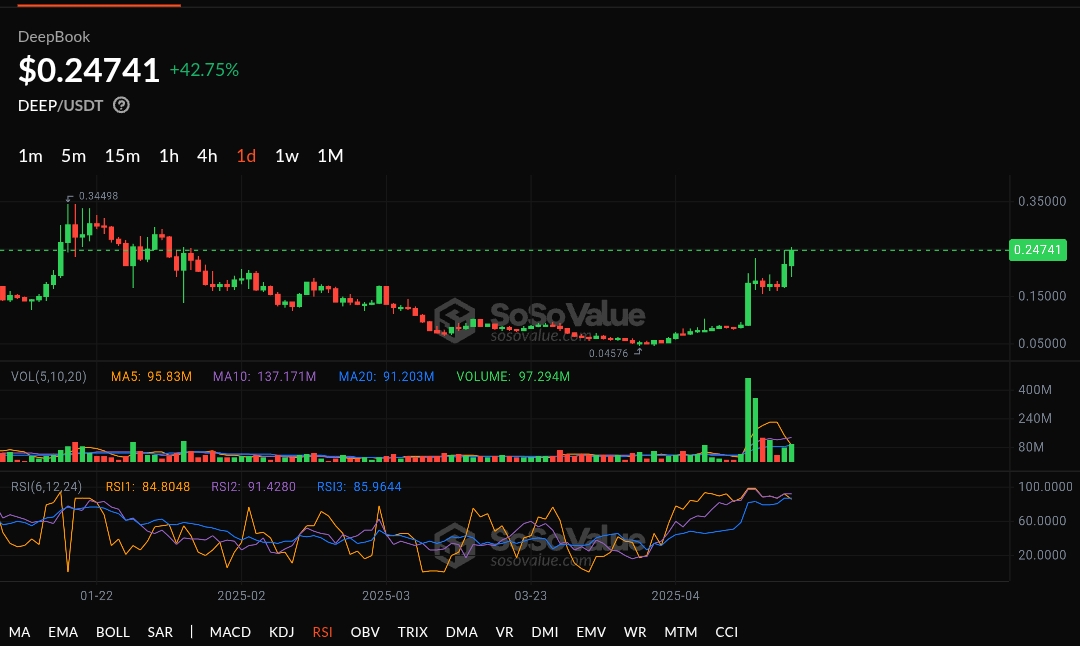
Task: Click the VOL(5,10,20) legend label
Action: tap(49, 377)
